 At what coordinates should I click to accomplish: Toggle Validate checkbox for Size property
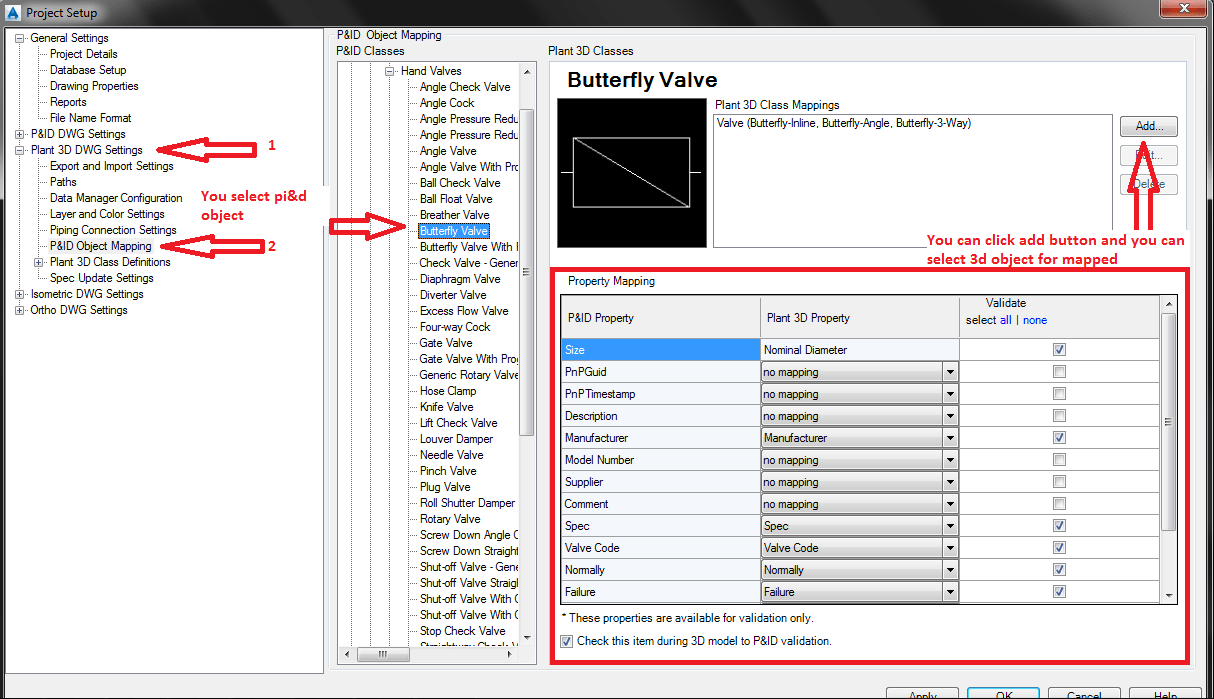[x=1059, y=350]
